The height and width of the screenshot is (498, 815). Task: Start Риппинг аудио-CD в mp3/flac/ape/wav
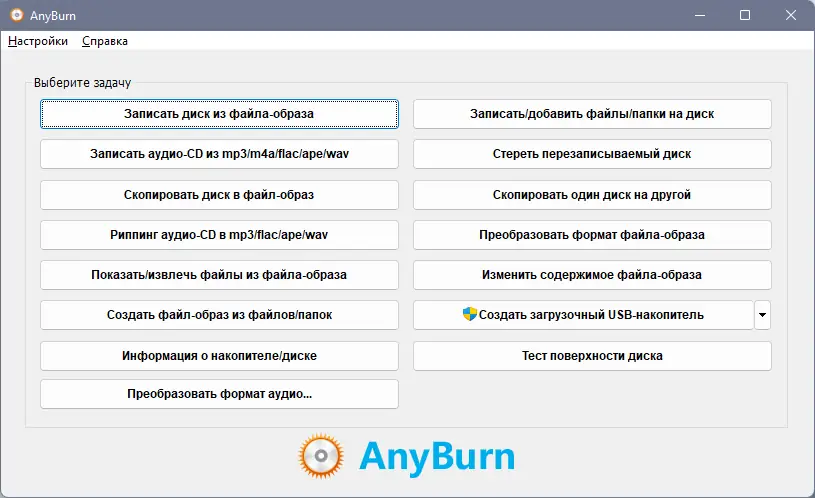(219, 235)
